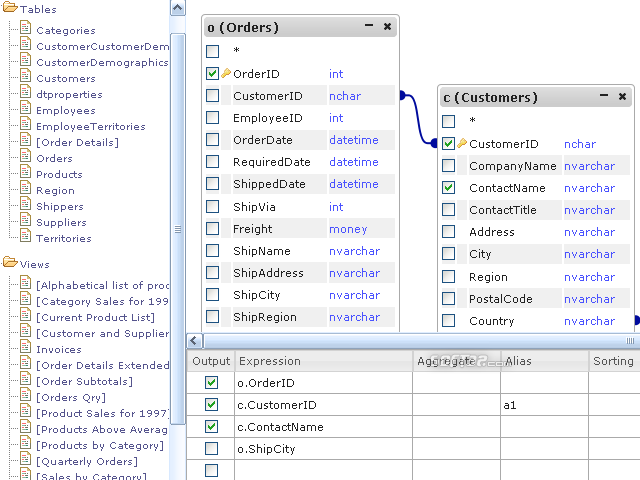This screenshot has height=480, width=640.
Task: Click the up arrow of the tree scrollbar
Action: pyautogui.click(x=178, y=8)
